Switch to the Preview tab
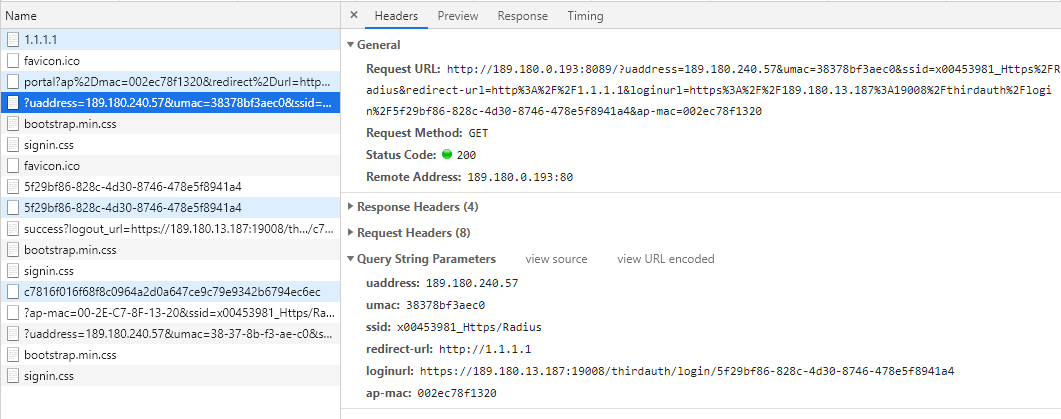This screenshot has height=419, width=1061. click(x=457, y=16)
